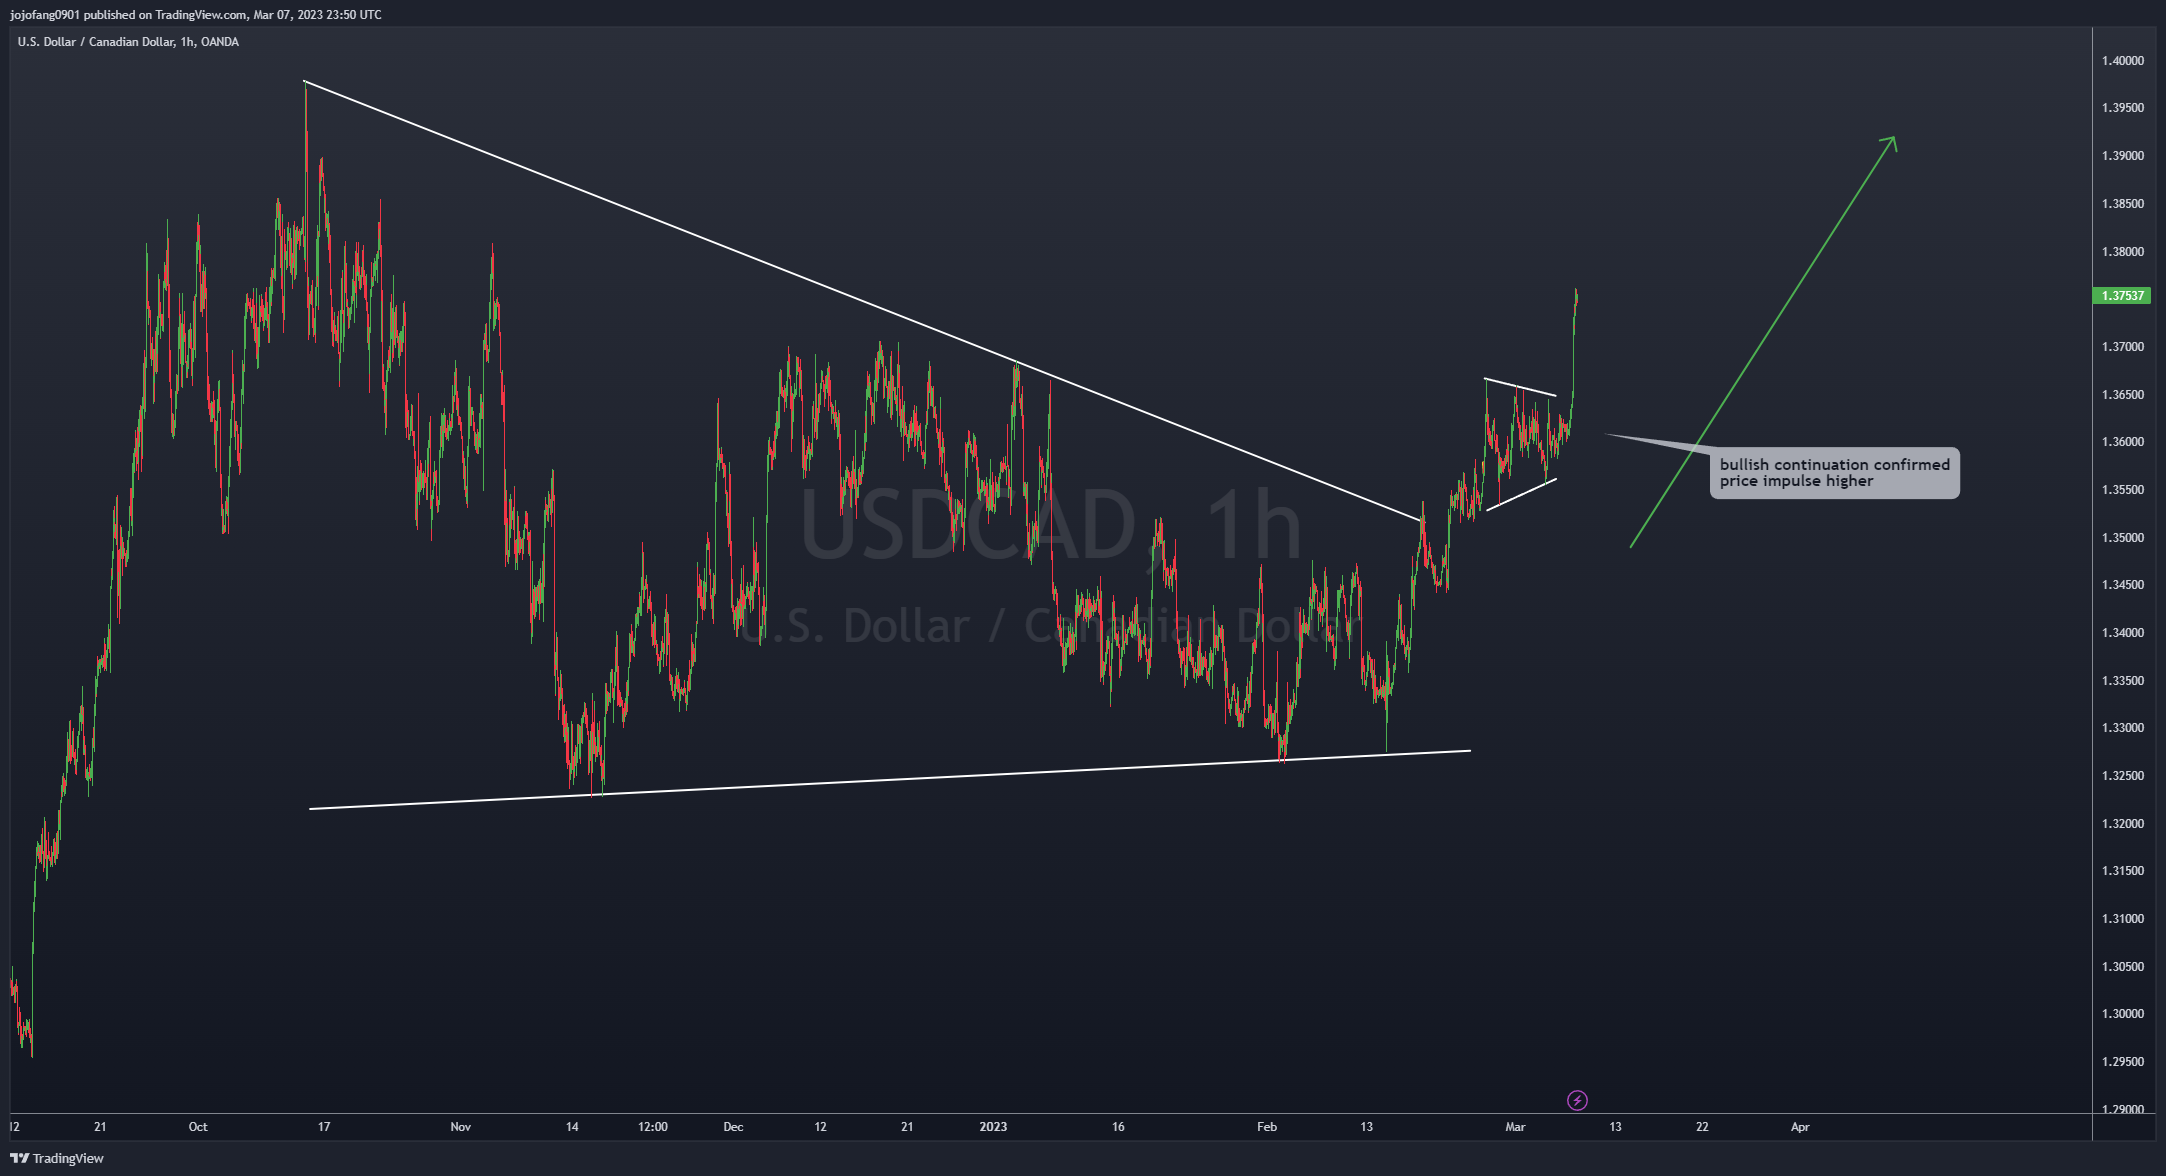This screenshot has width=2166, height=1176.
Task: Click the current price label 1.37537
Action: pyautogui.click(x=2122, y=296)
